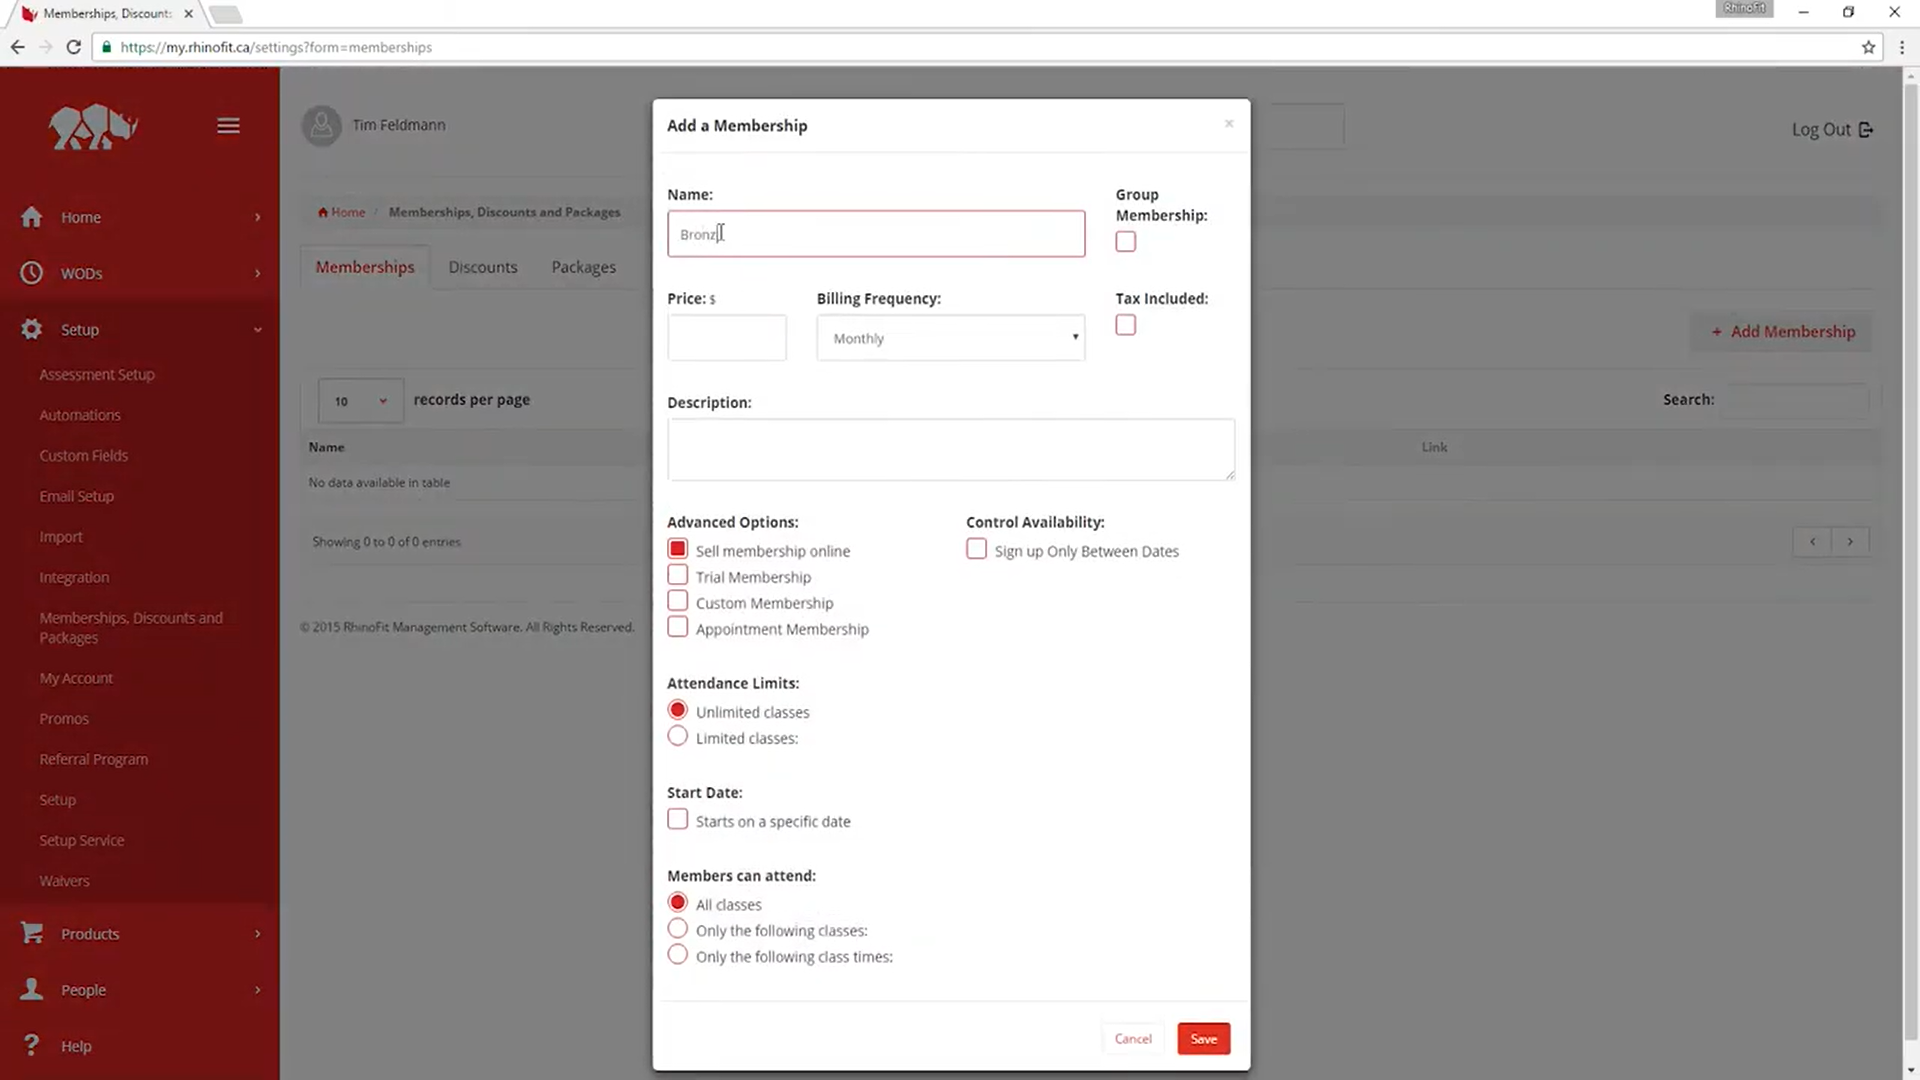Click the RhinoFit rhino logo
This screenshot has width=1920, height=1080.
[x=93, y=127]
